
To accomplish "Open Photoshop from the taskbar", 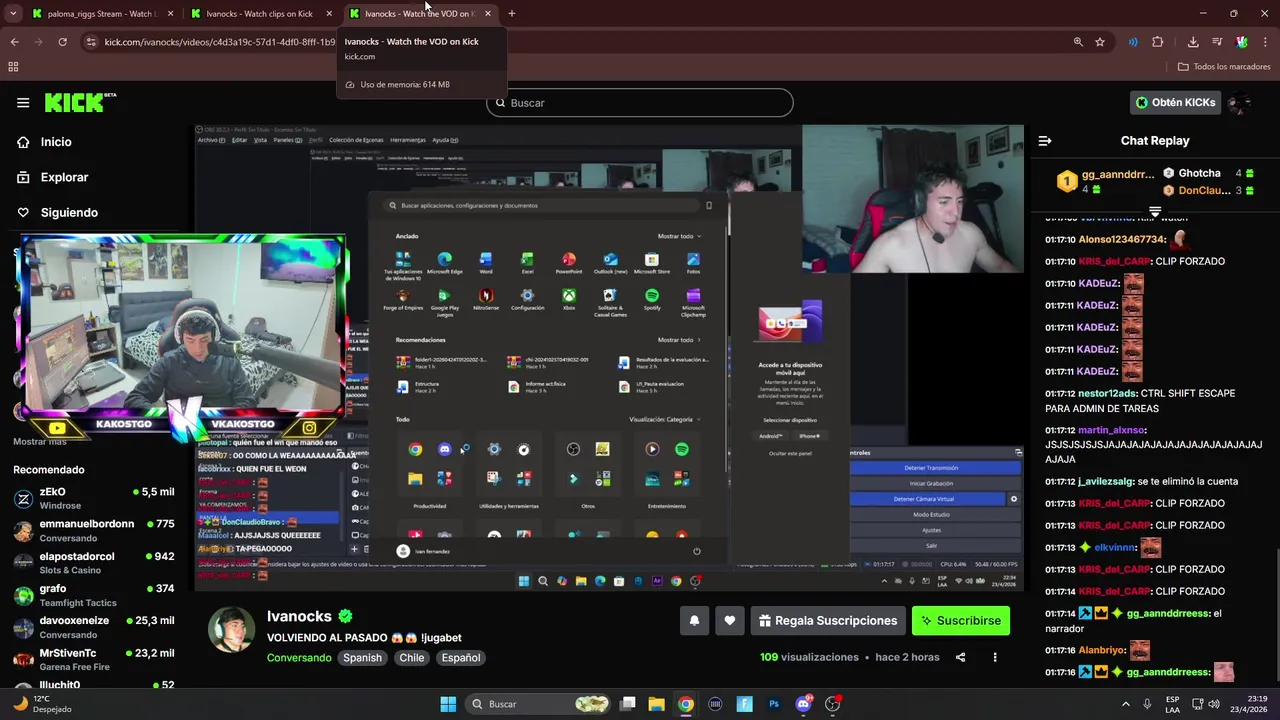I will pyautogui.click(x=774, y=704).
